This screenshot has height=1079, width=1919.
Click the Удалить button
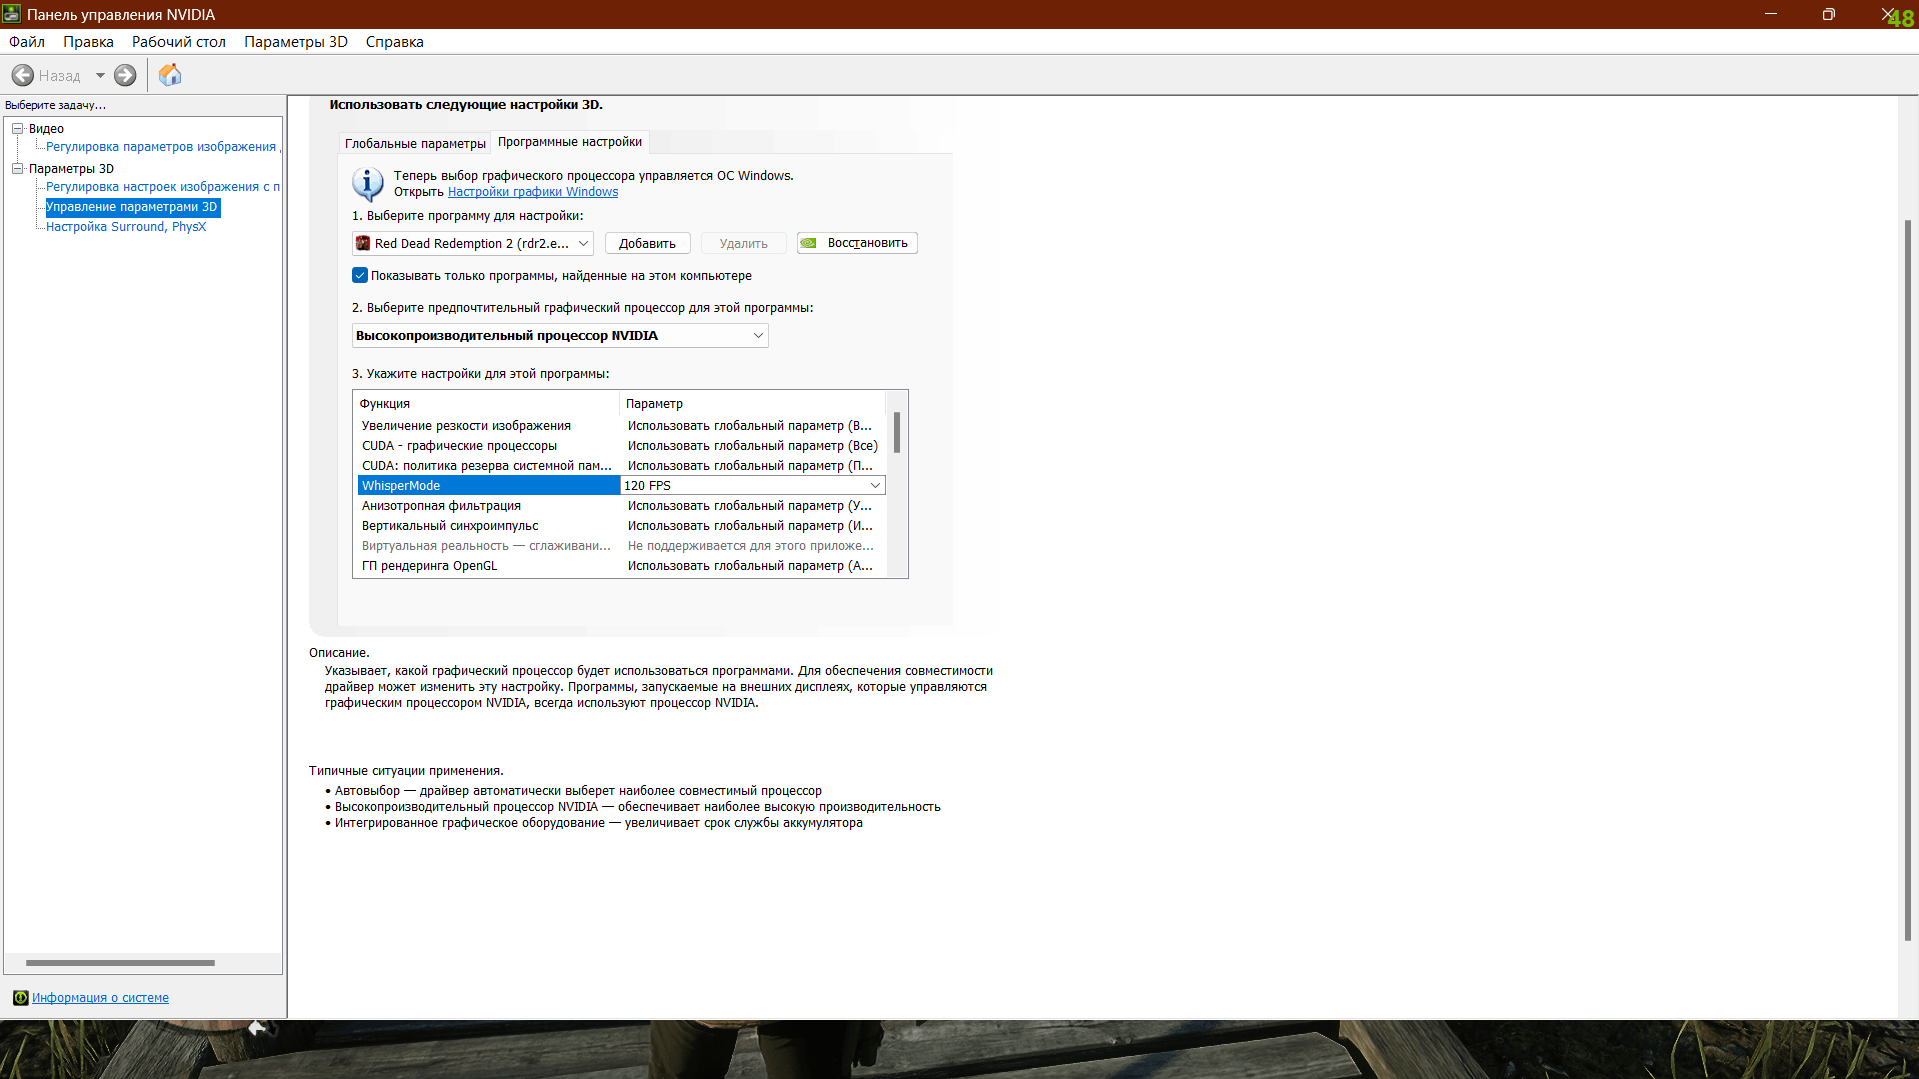point(743,243)
